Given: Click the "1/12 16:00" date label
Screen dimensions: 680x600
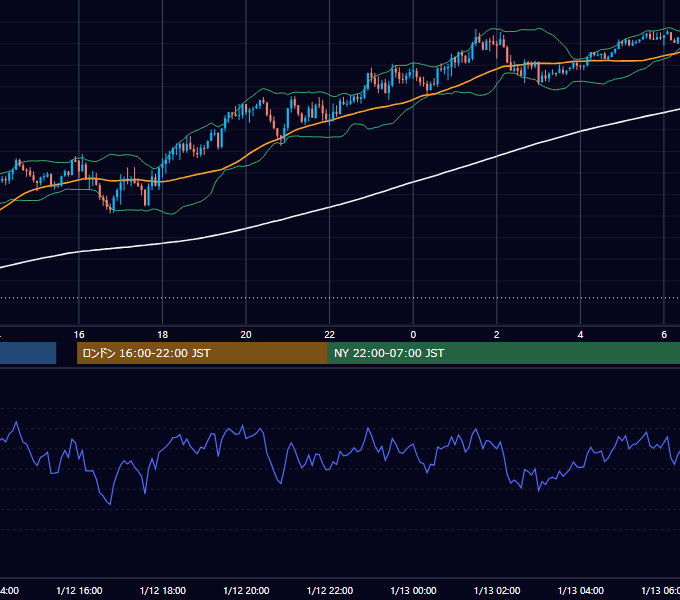Looking at the screenshot, I should tap(79, 590).
